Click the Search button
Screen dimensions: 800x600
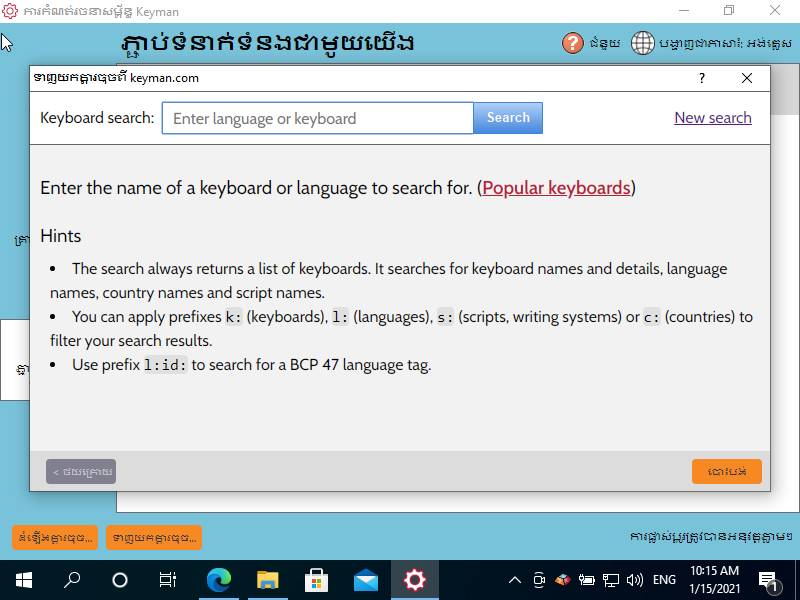508,118
